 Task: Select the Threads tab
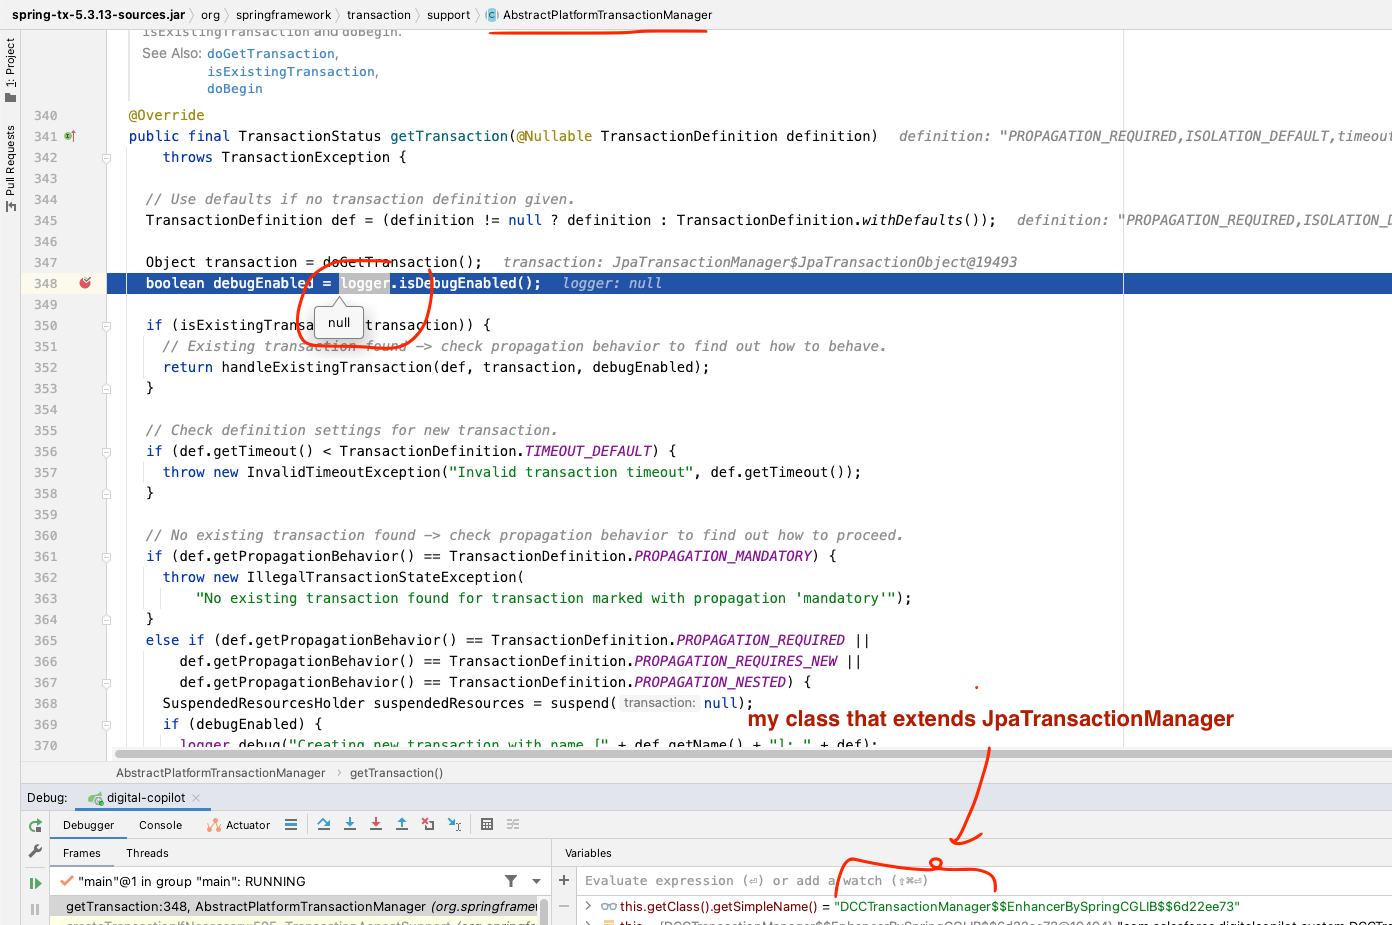click(x=147, y=853)
